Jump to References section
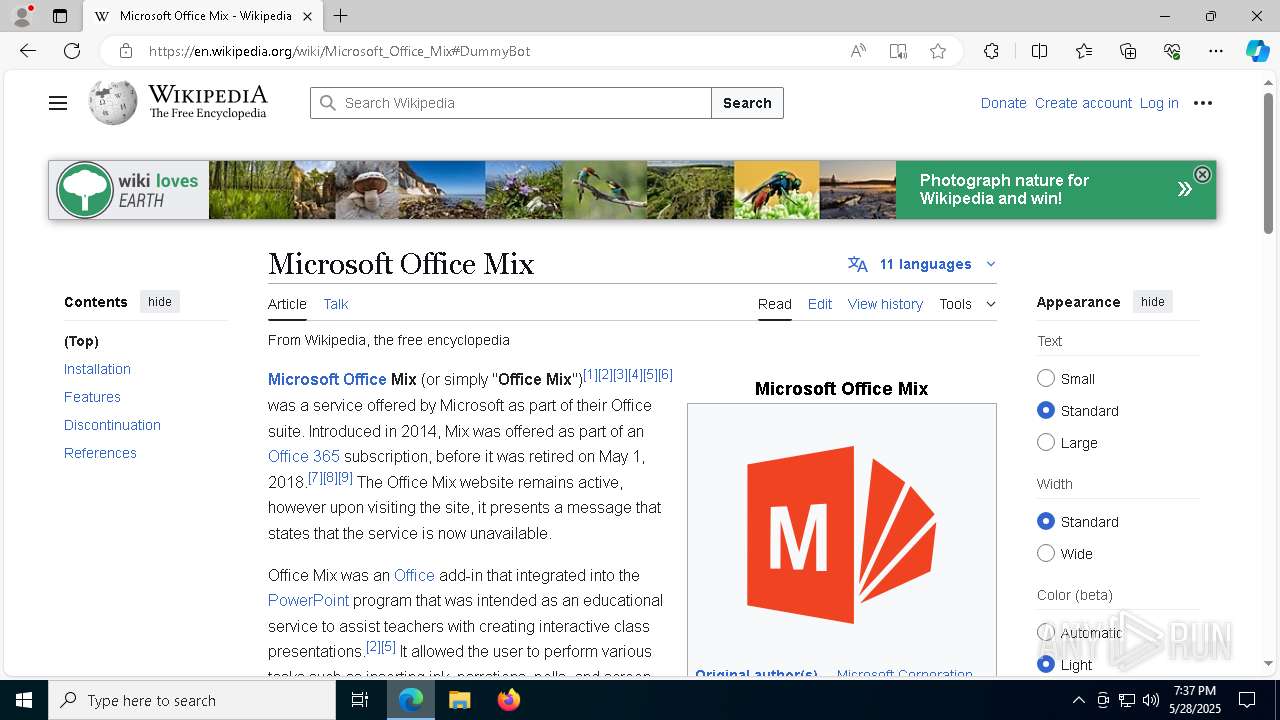Screen dimensions: 1280x720 [x=100, y=453]
